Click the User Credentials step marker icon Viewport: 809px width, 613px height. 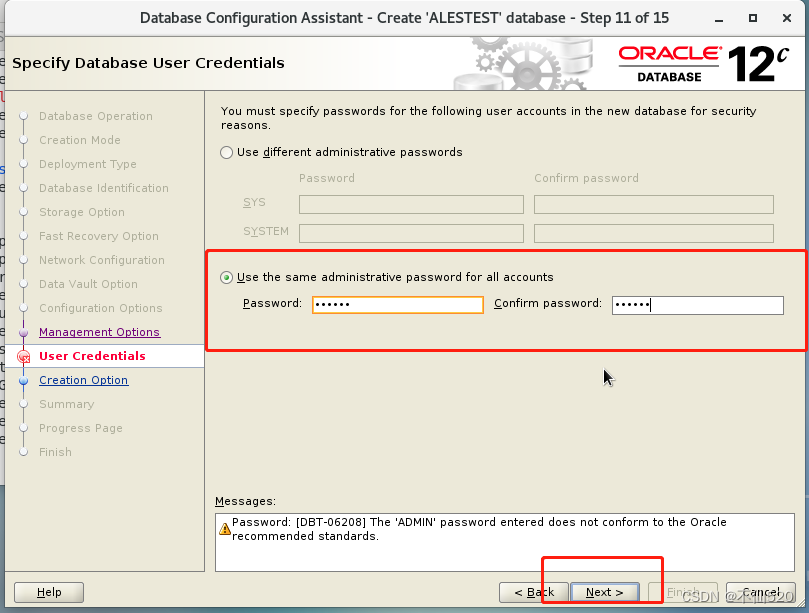click(x=23, y=357)
